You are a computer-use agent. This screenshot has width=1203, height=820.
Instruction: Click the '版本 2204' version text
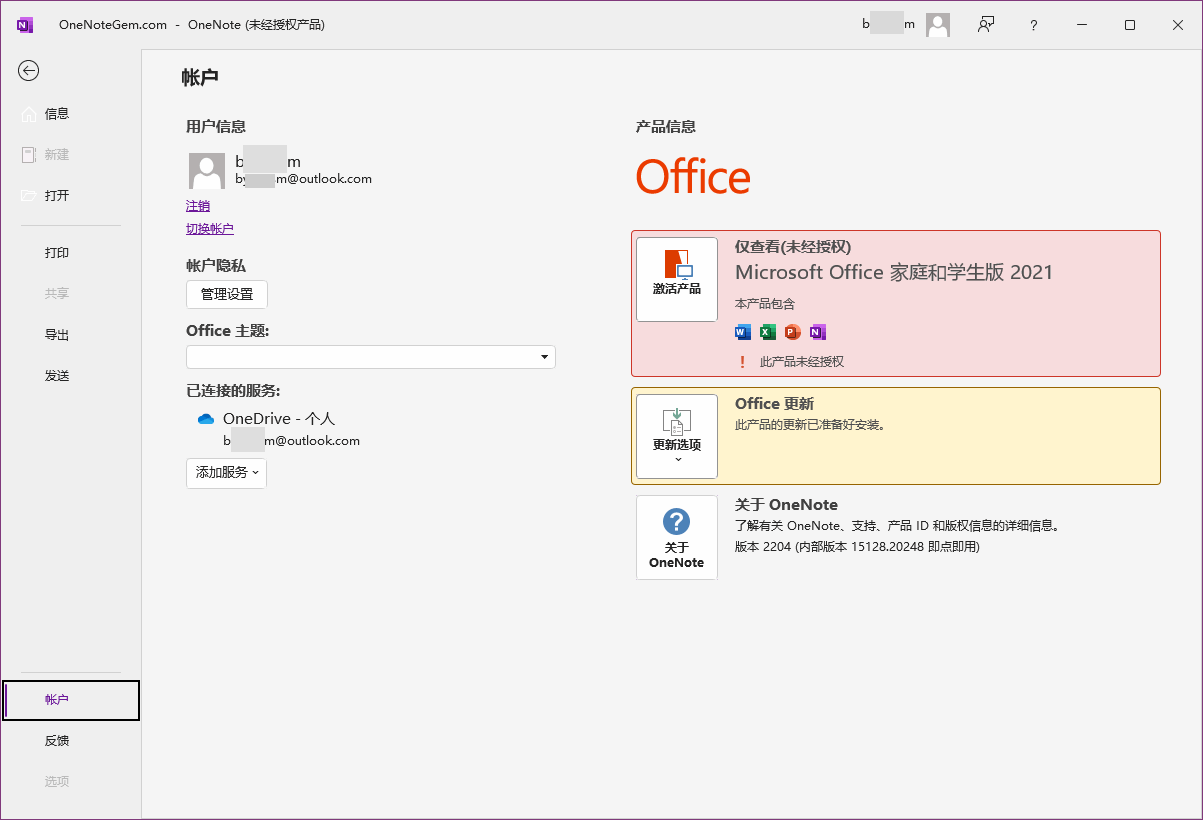[857, 547]
